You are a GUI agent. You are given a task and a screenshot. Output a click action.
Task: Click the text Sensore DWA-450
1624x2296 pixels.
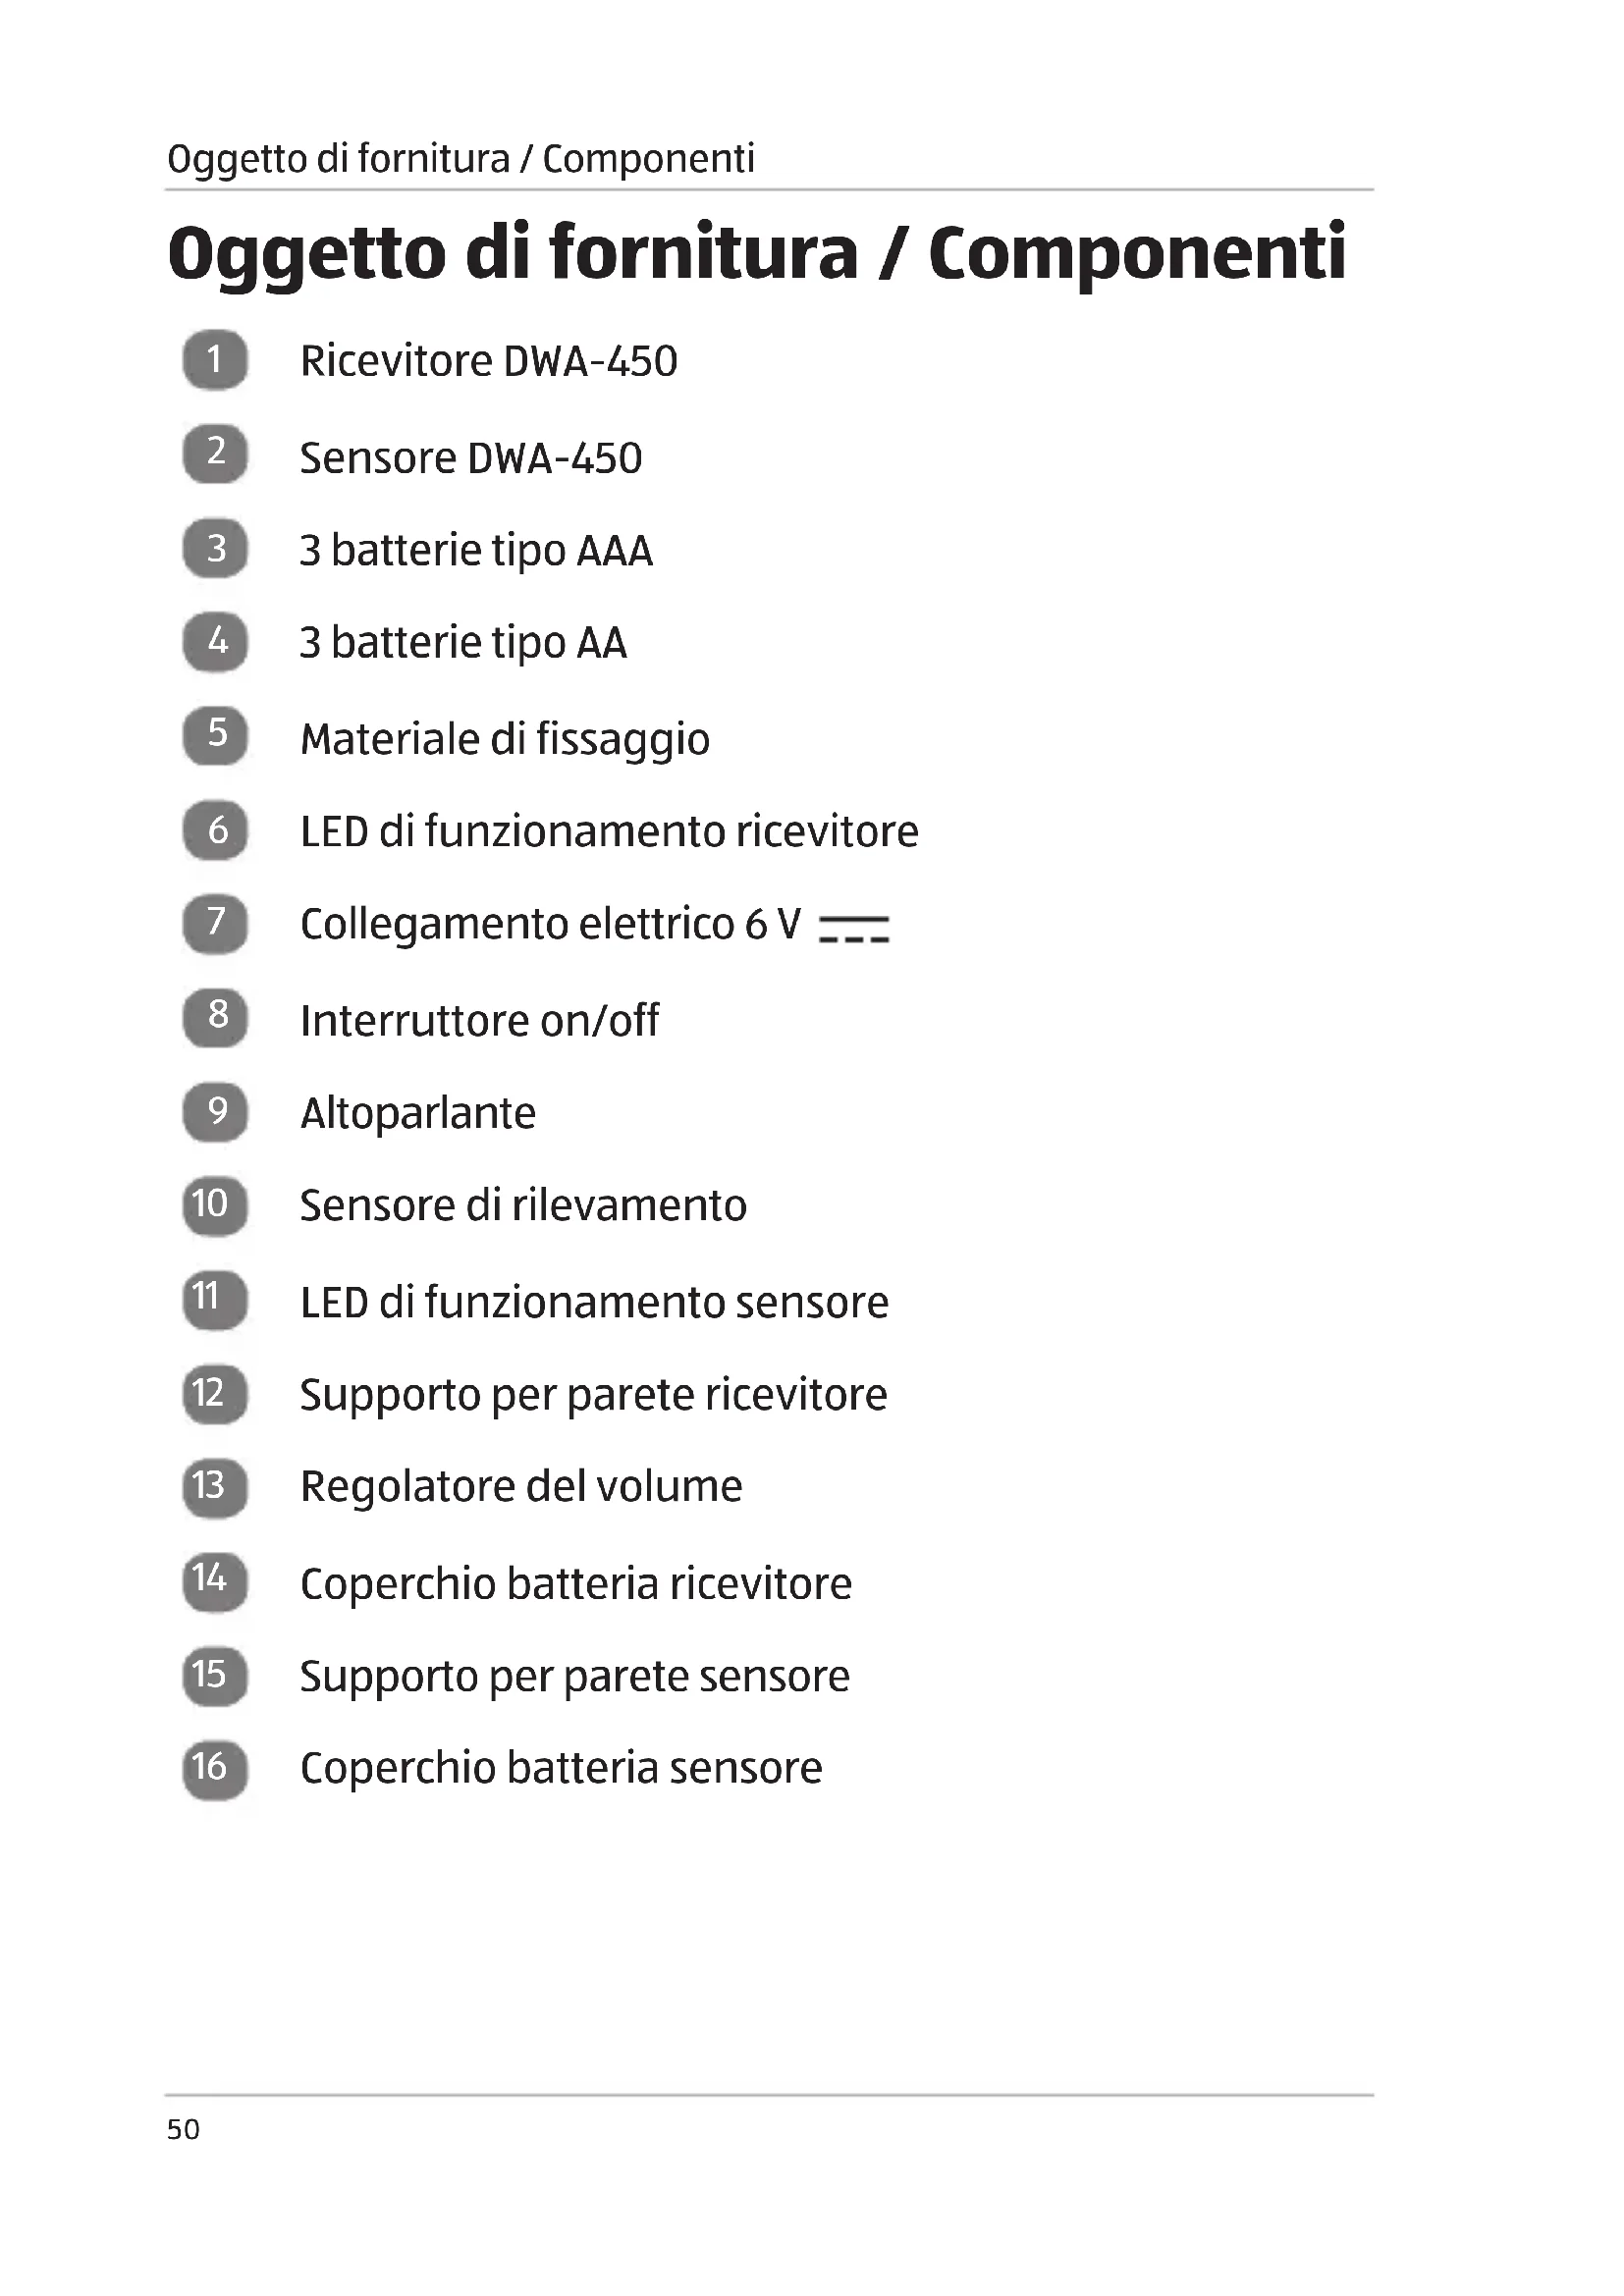point(471,458)
